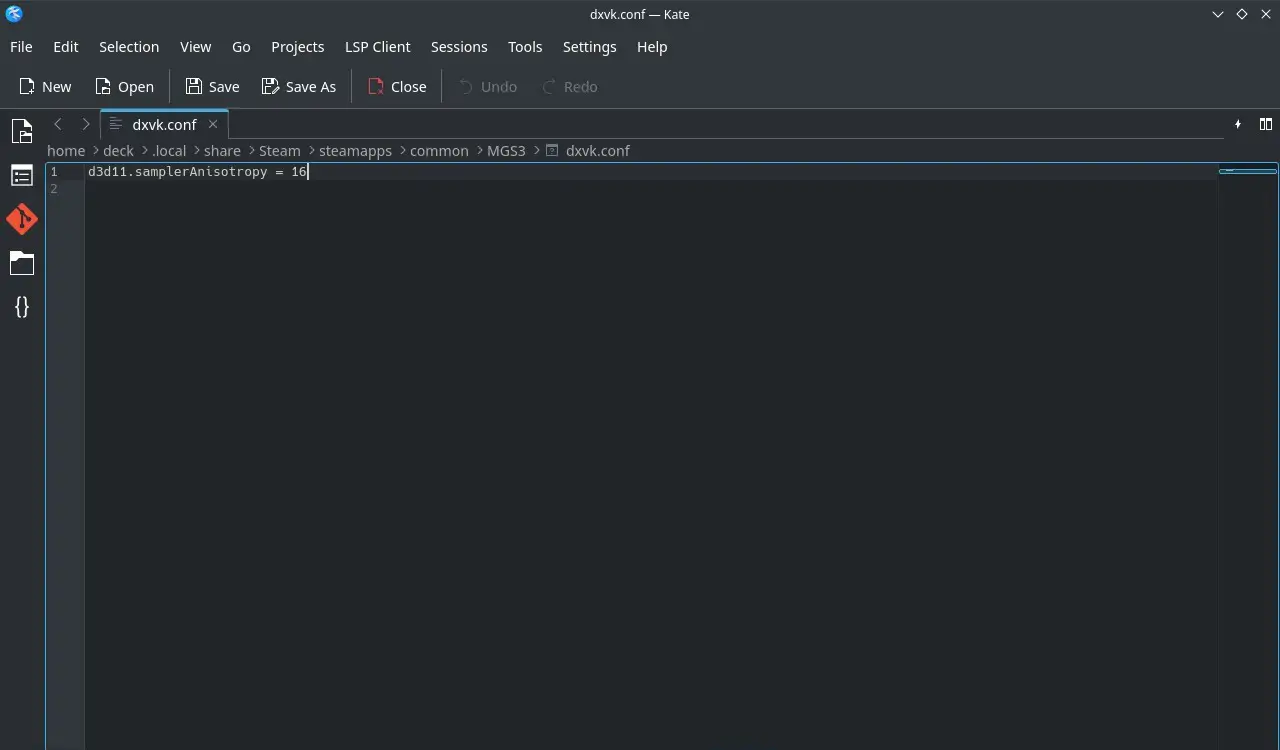
Task: Open the LSP Client menu
Action: [x=378, y=47]
